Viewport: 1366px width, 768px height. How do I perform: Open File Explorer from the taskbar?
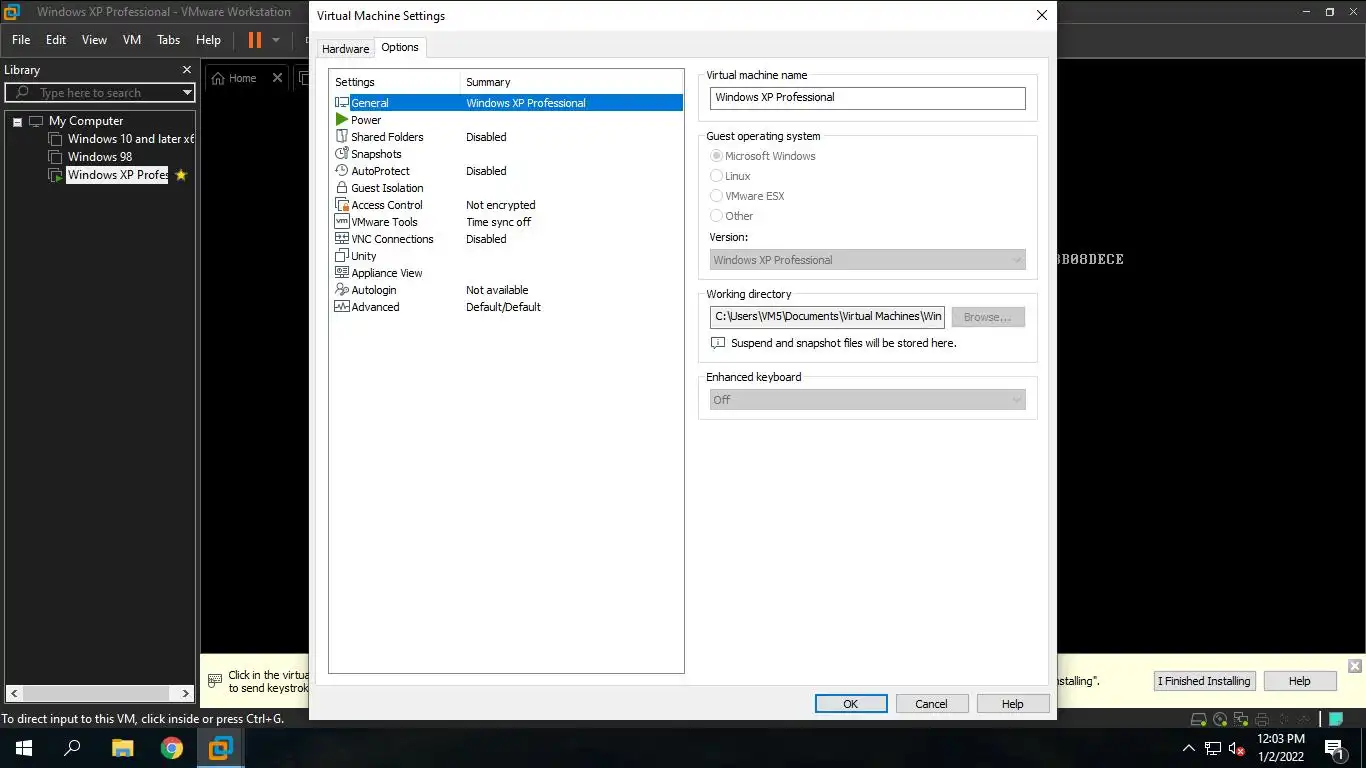(122, 747)
